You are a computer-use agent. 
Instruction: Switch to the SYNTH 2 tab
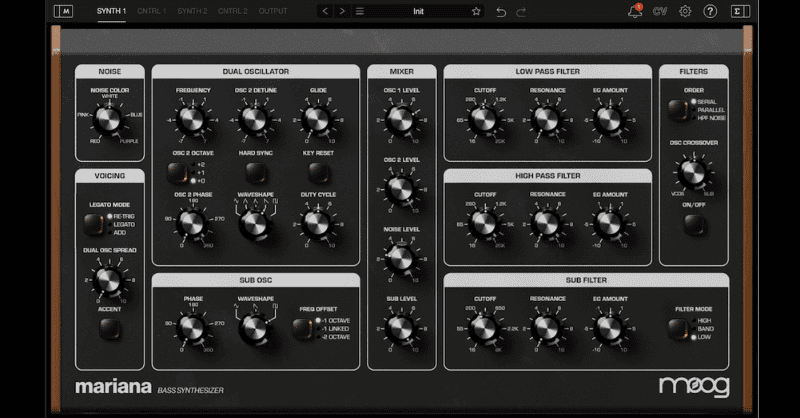pos(192,11)
